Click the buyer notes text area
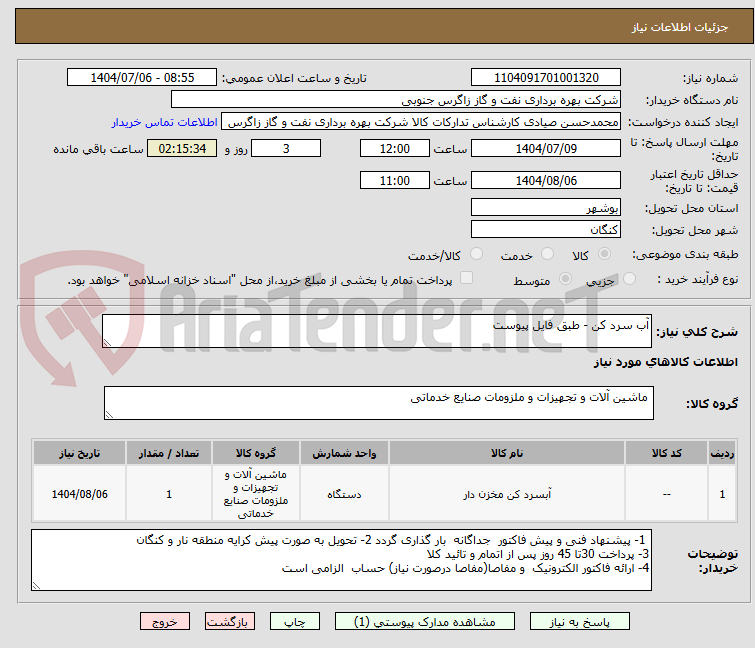 tap(341, 560)
